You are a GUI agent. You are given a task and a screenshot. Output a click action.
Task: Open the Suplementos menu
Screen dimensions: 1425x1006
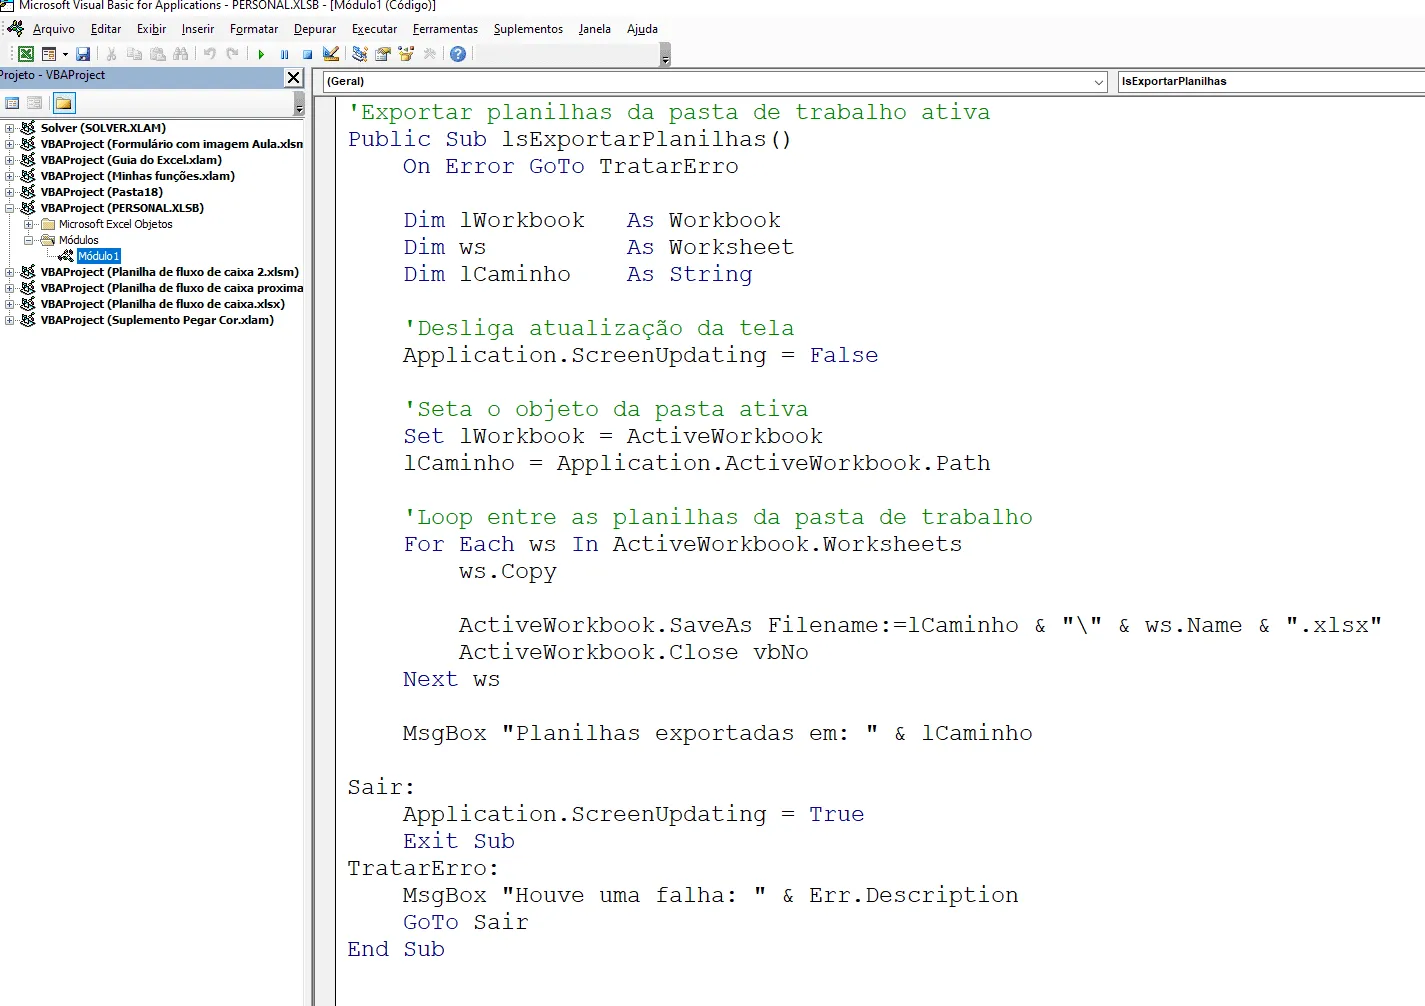coord(528,29)
